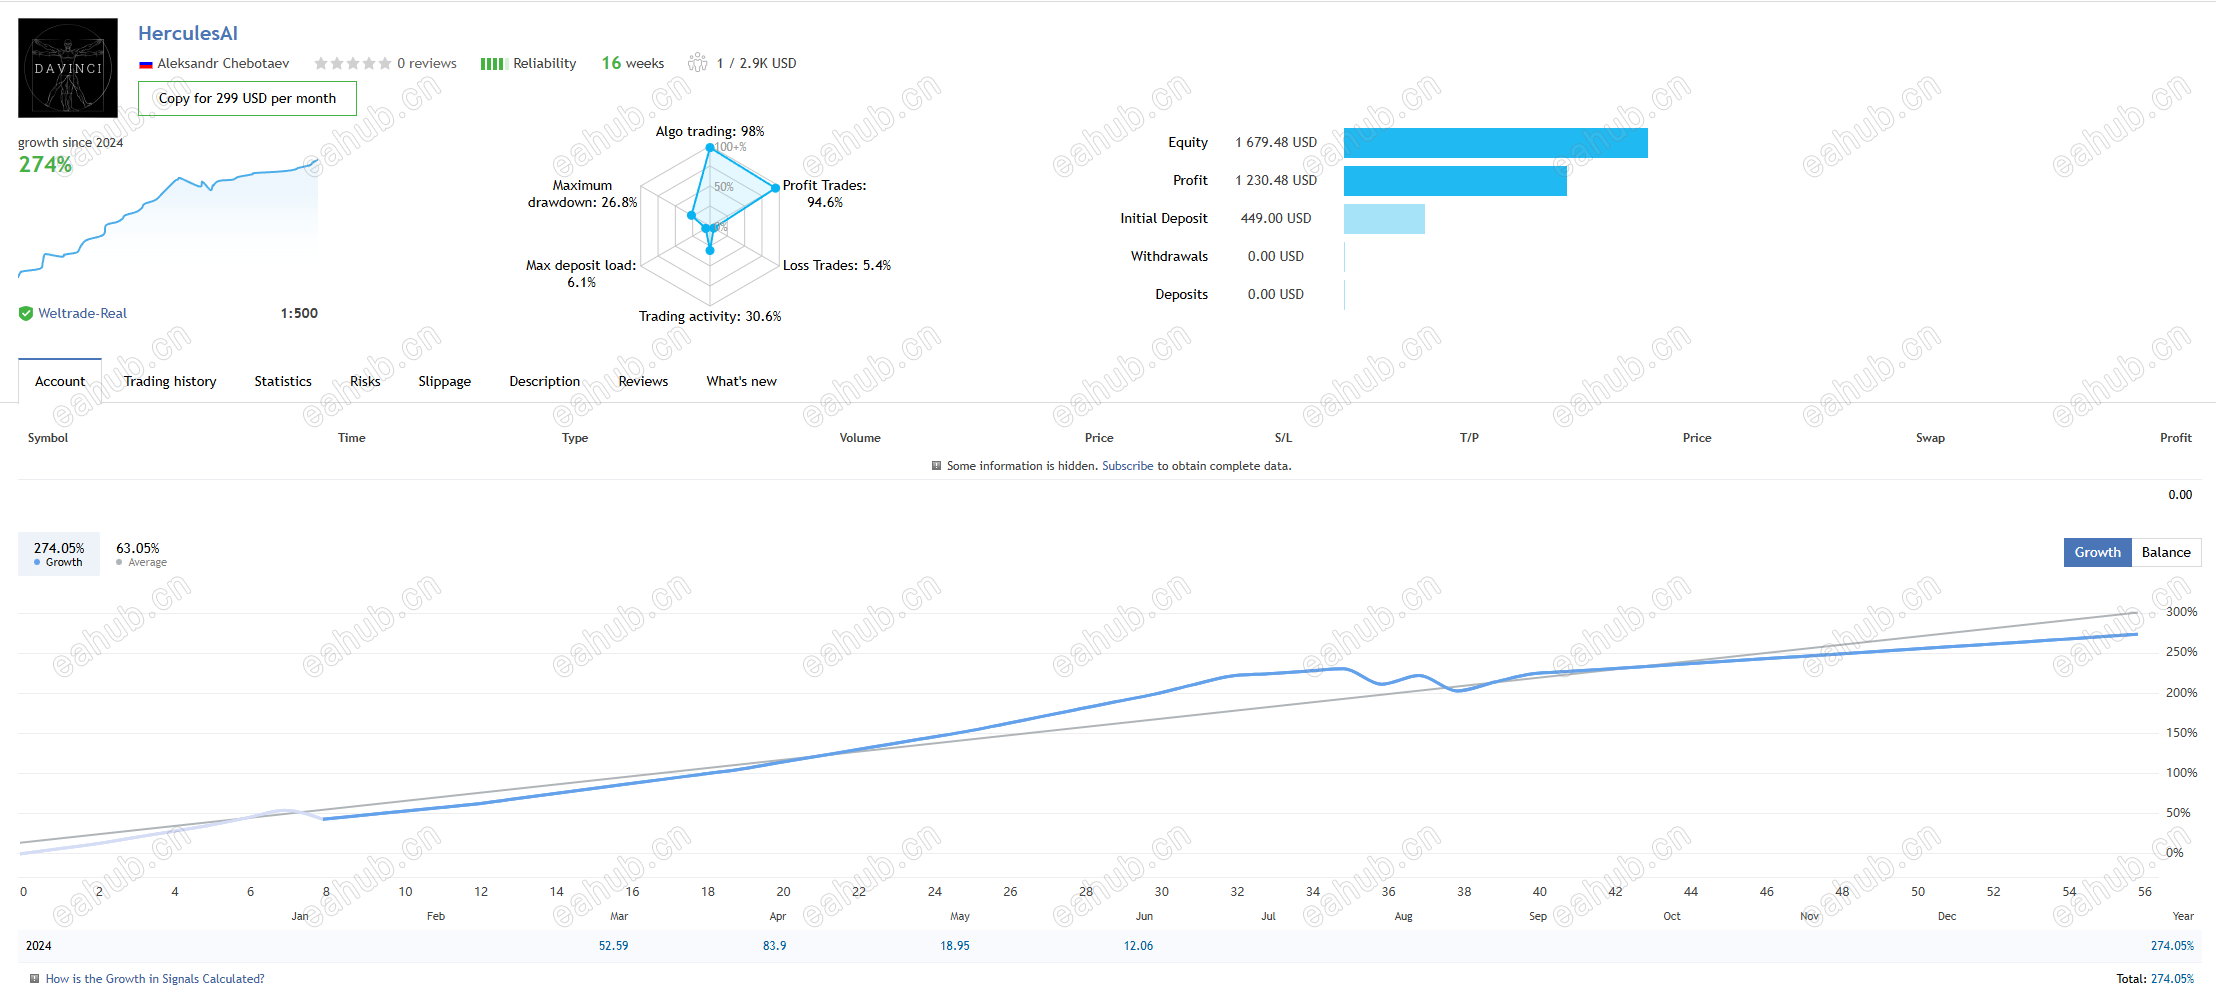2216x1005 pixels.
Task: Click Copy for 299 USD per month button
Action: coord(247,98)
